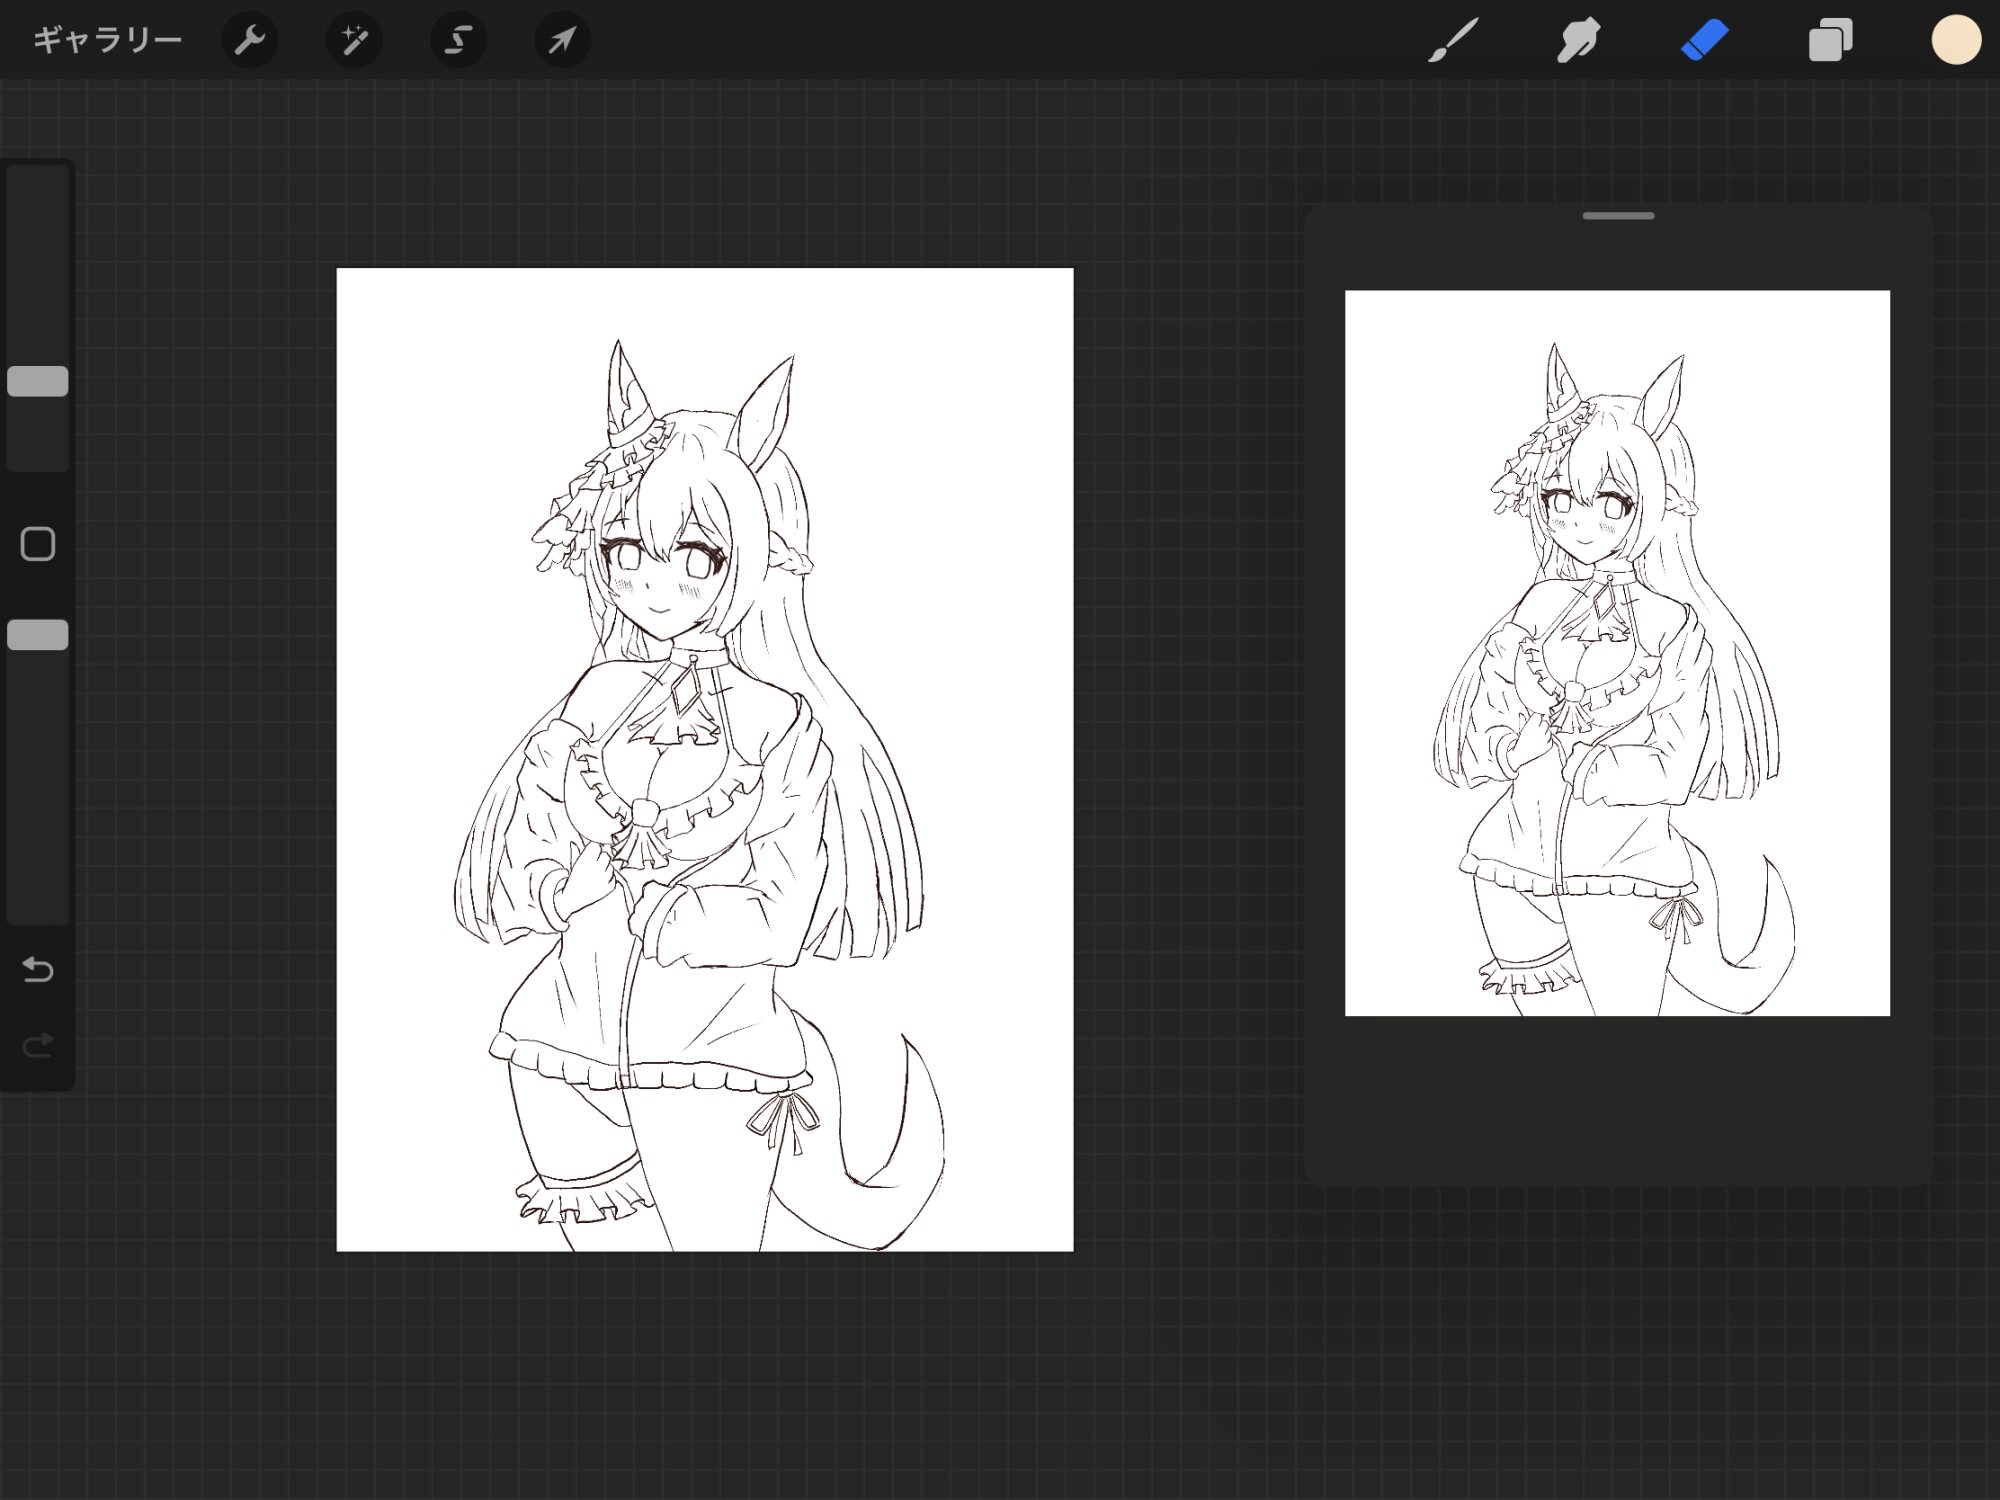Open the Layers panel

[x=1830, y=40]
